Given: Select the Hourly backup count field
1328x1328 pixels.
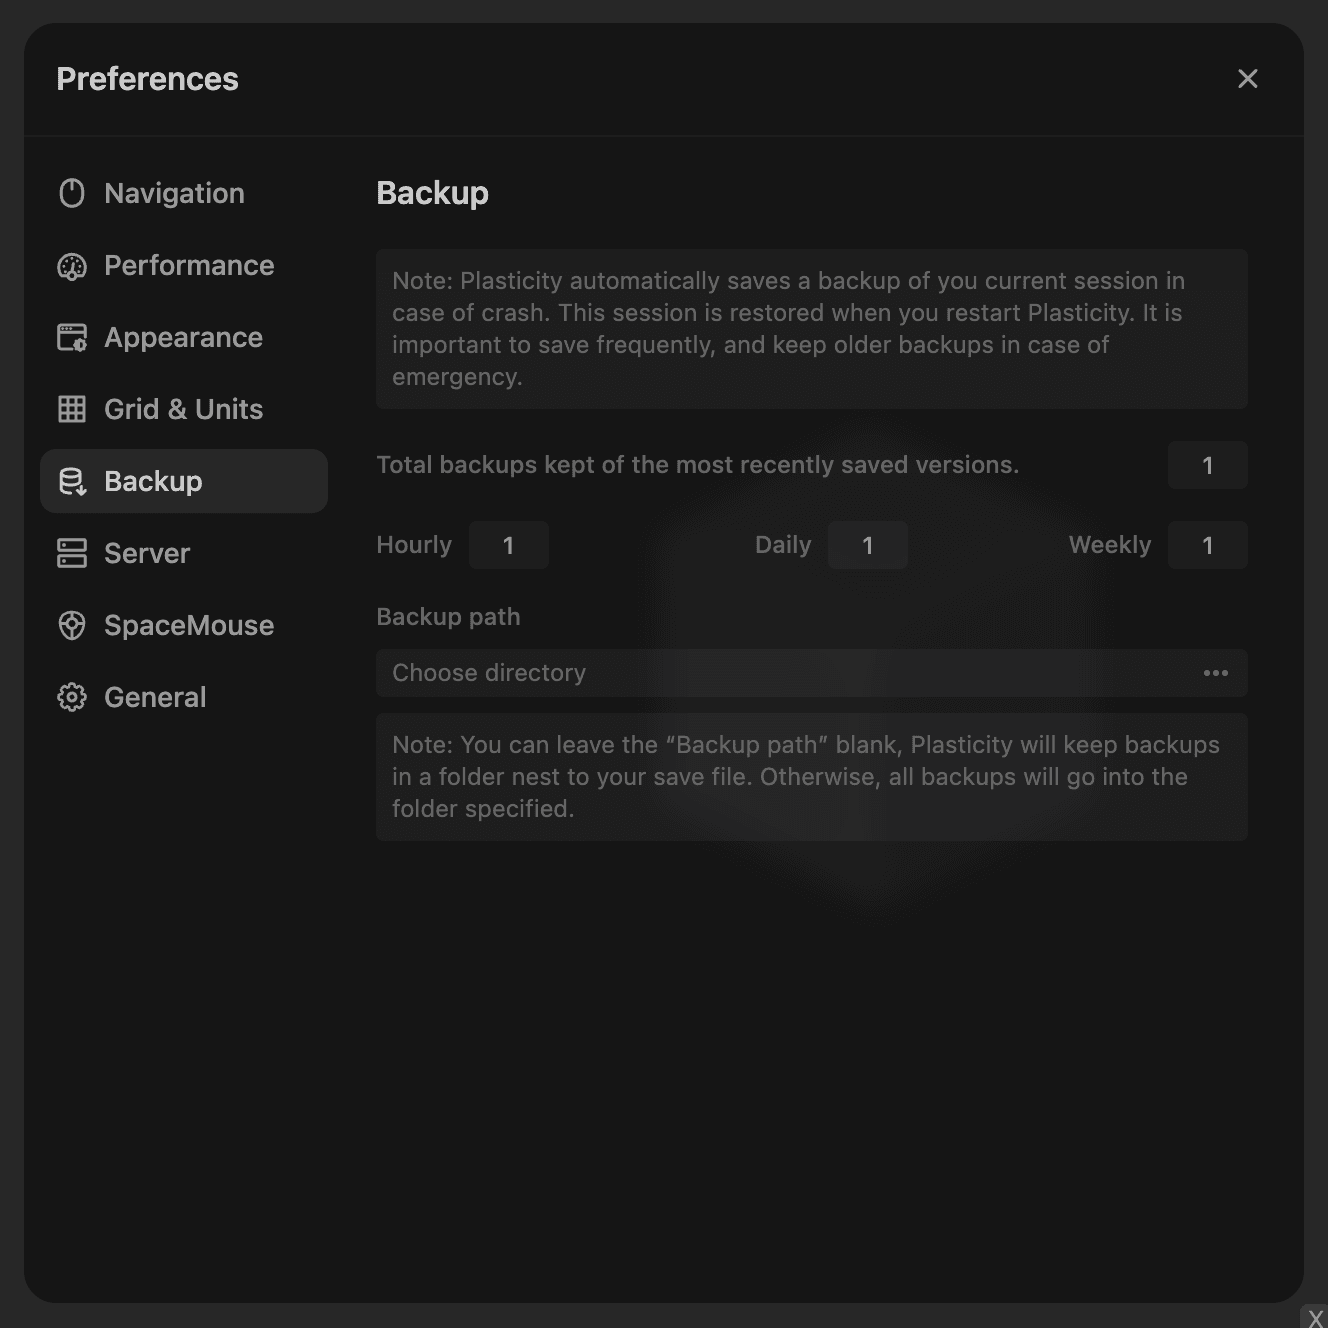Looking at the screenshot, I should pyautogui.click(x=508, y=545).
